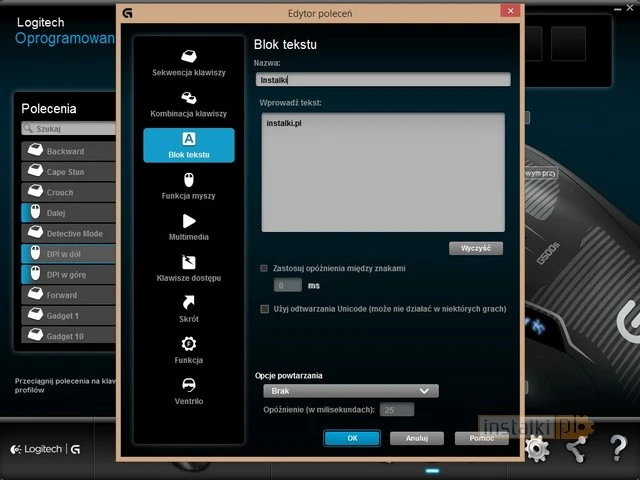
Task: Select Klawisze dostępu command type
Action: click(189, 269)
